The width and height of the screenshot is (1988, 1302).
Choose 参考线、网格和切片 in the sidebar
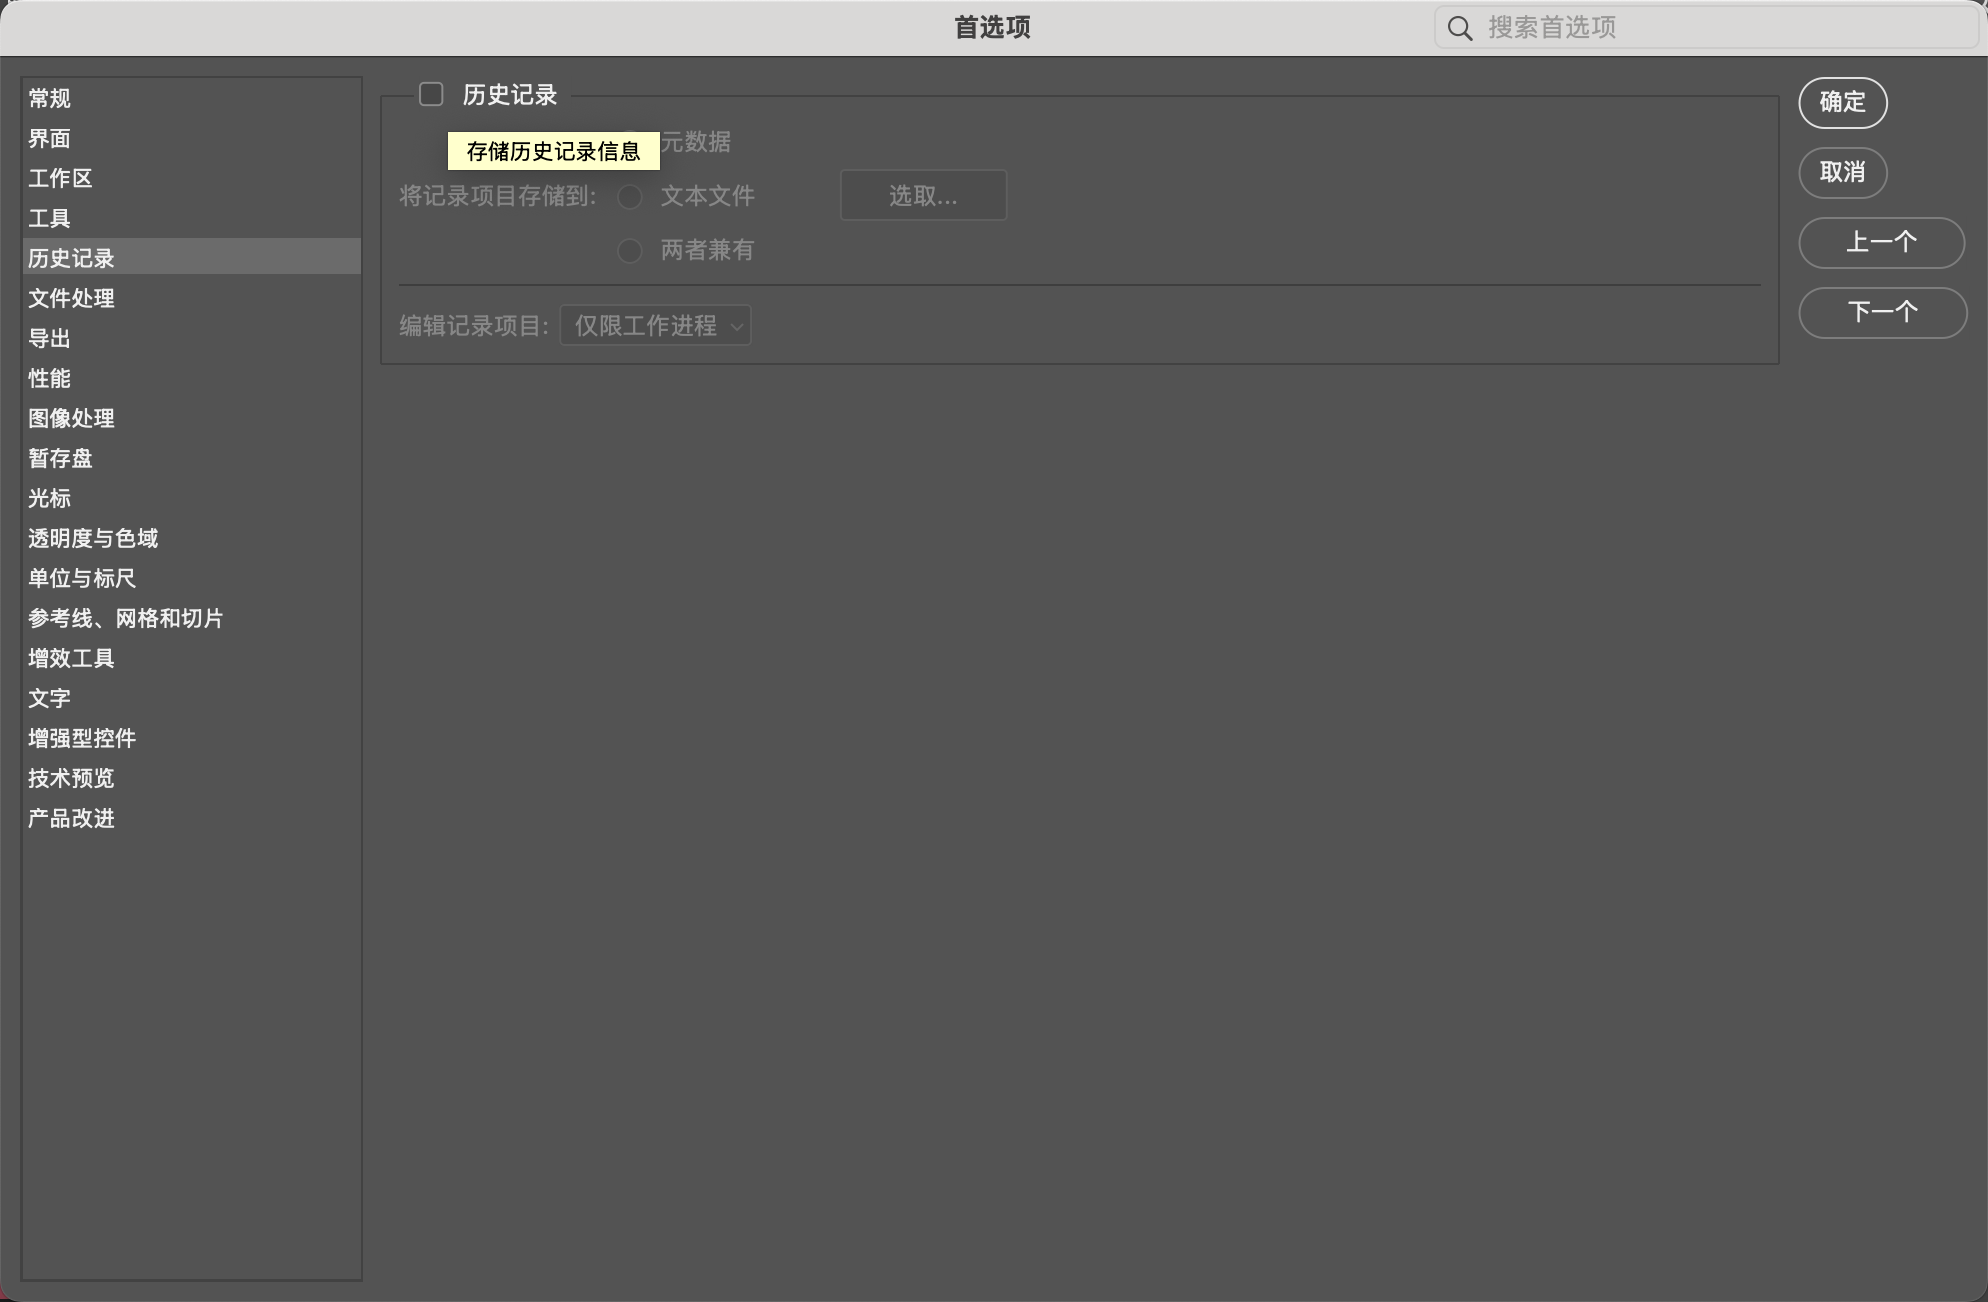click(126, 618)
